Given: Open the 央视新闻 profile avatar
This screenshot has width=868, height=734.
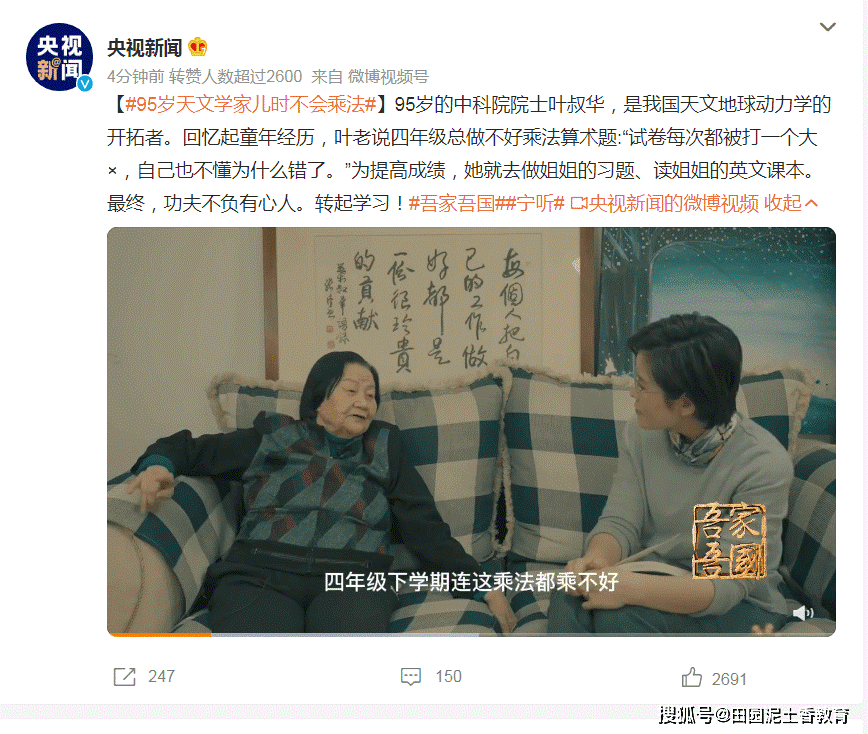Looking at the screenshot, I should point(59,57).
